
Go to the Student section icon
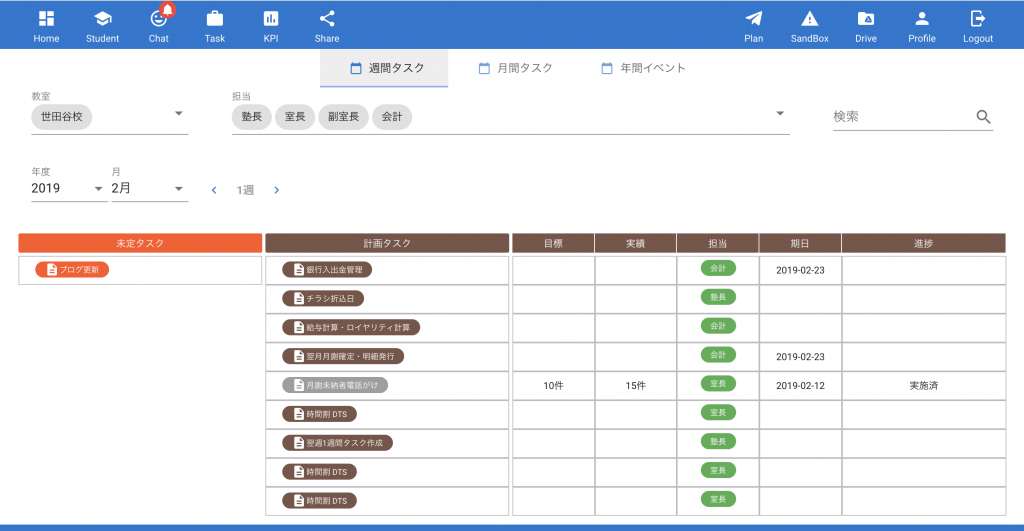(x=102, y=19)
